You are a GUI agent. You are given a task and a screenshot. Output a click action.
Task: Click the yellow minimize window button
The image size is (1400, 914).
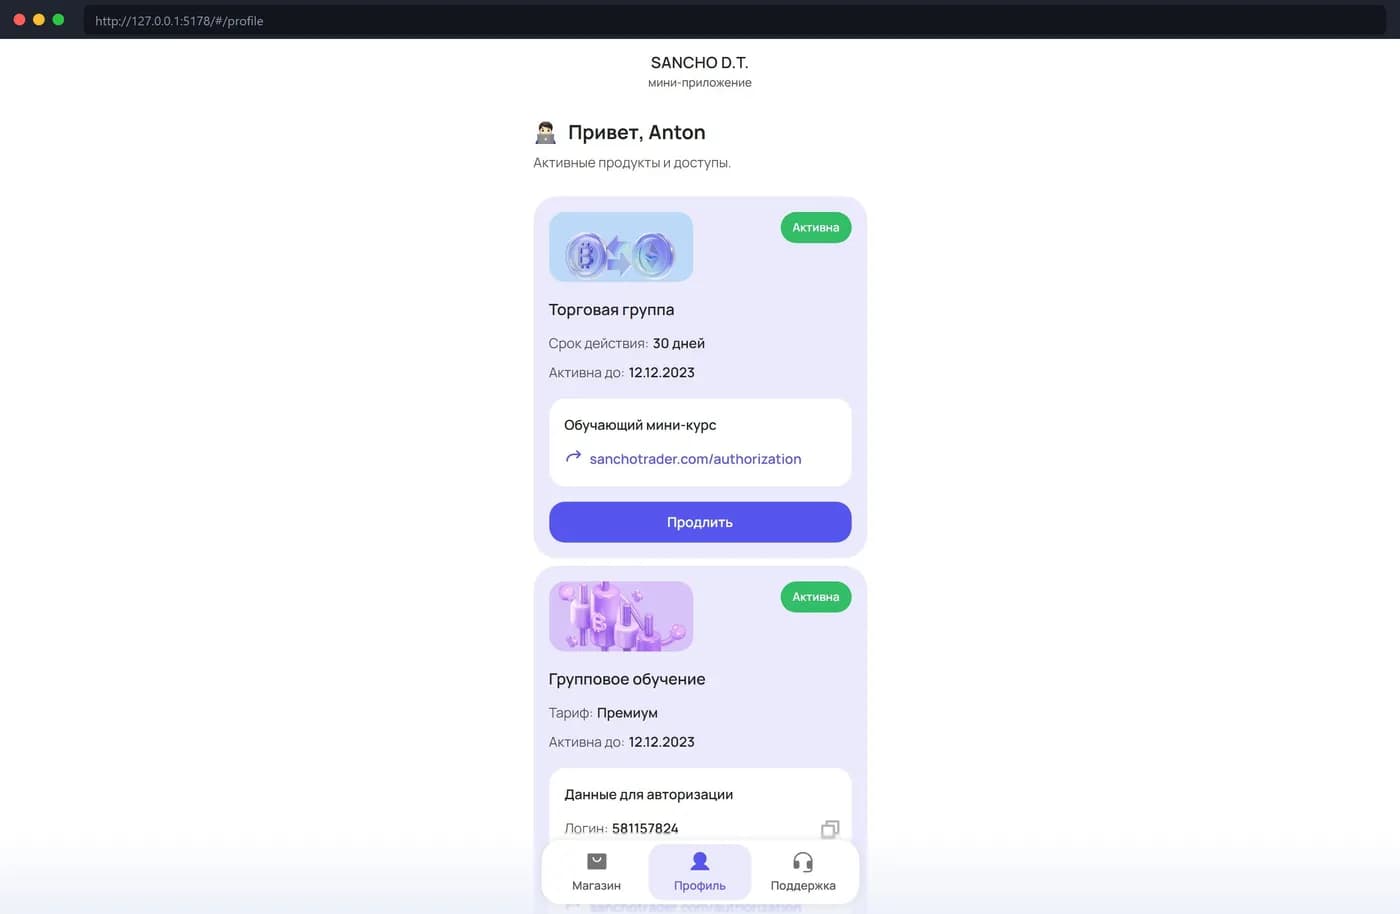(x=39, y=20)
